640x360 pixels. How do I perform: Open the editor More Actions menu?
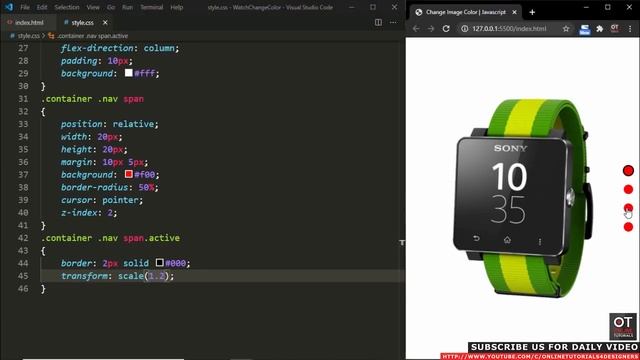click(393, 22)
